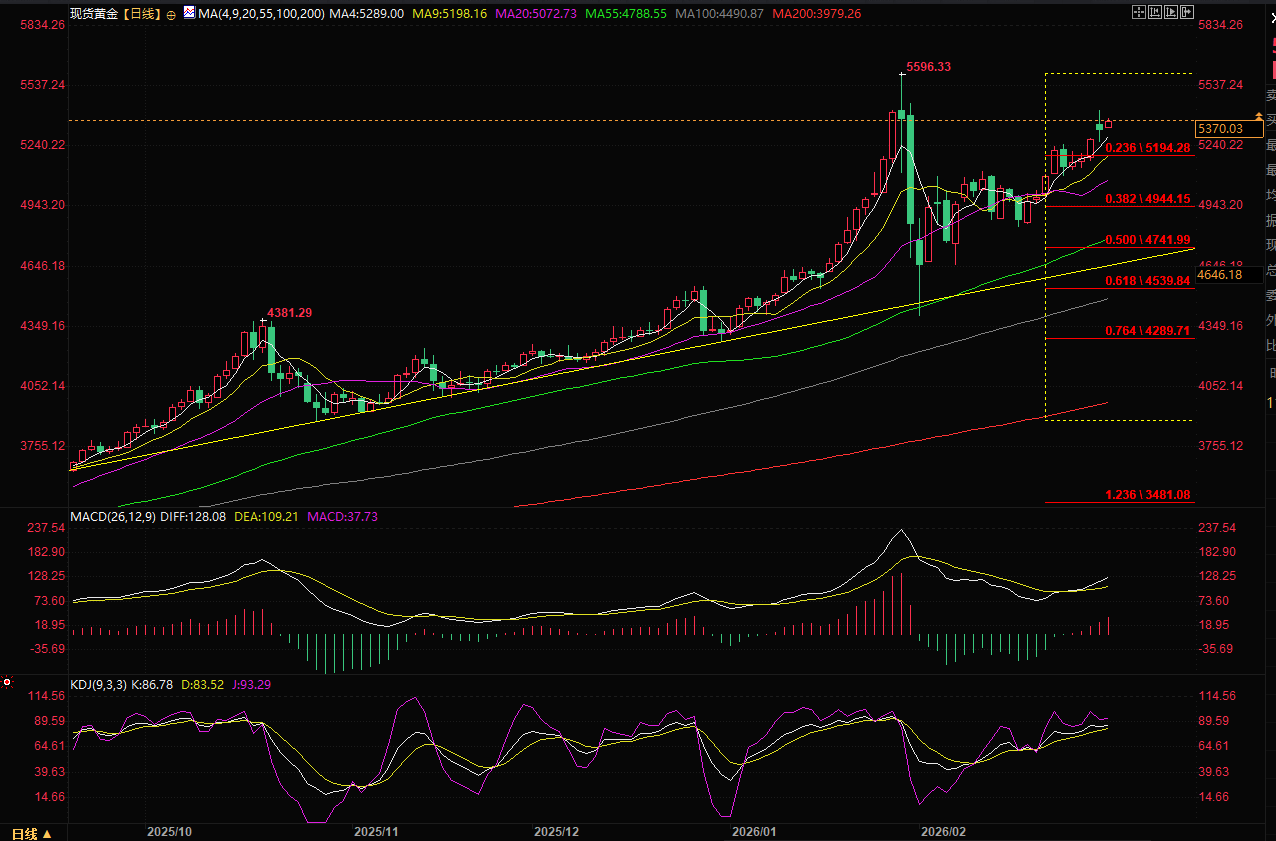
Task: Click the jump-to-start chart icon
Action: pyautogui.click(x=1155, y=12)
